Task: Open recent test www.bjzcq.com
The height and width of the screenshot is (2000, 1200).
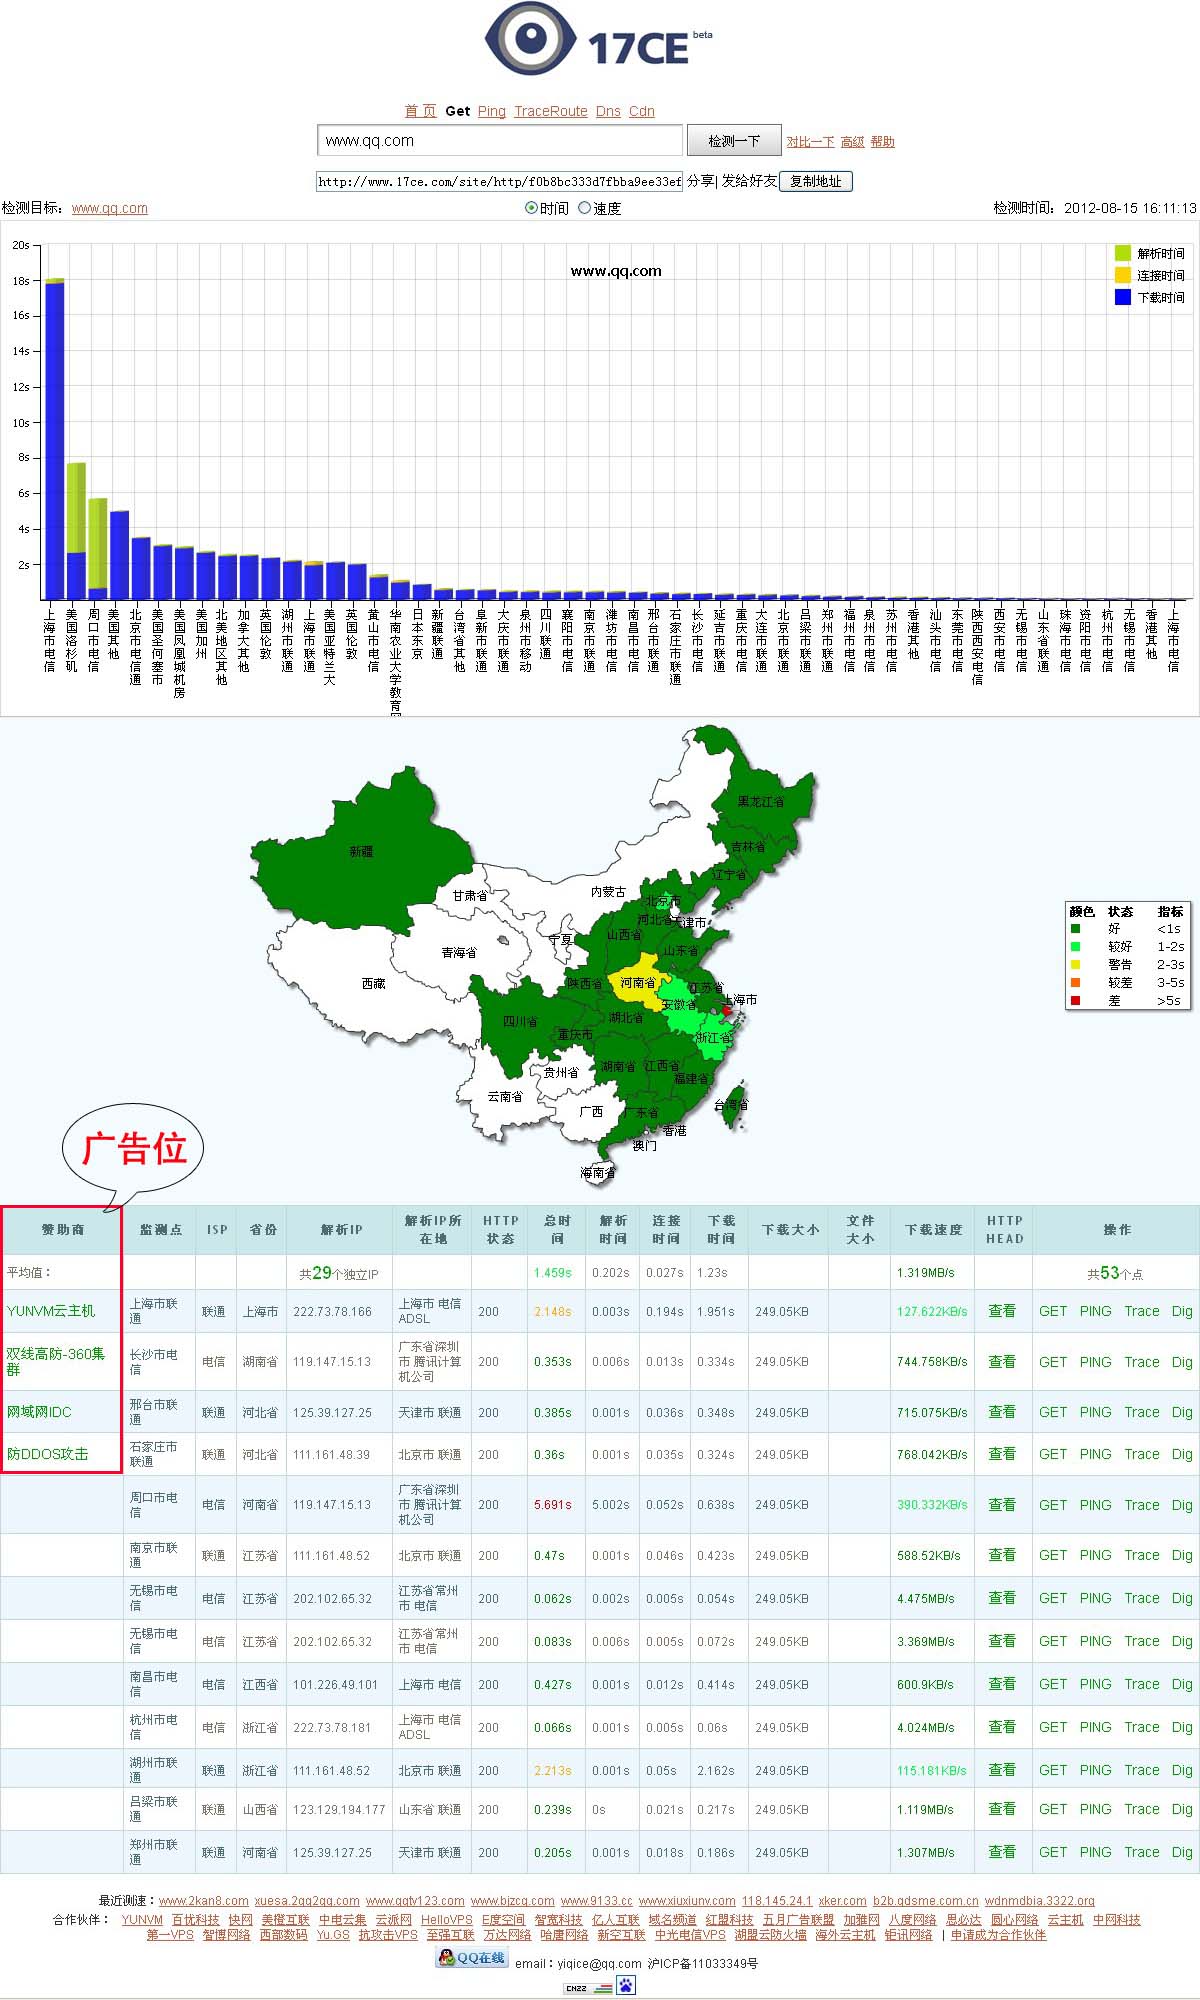Action: pyautogui.click(x=512, y=1901)
